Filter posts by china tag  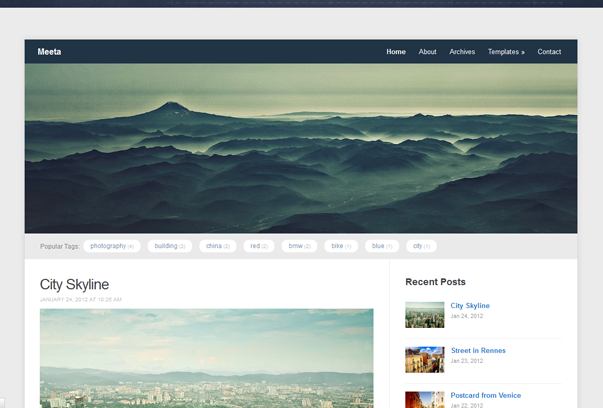[218, 246]
